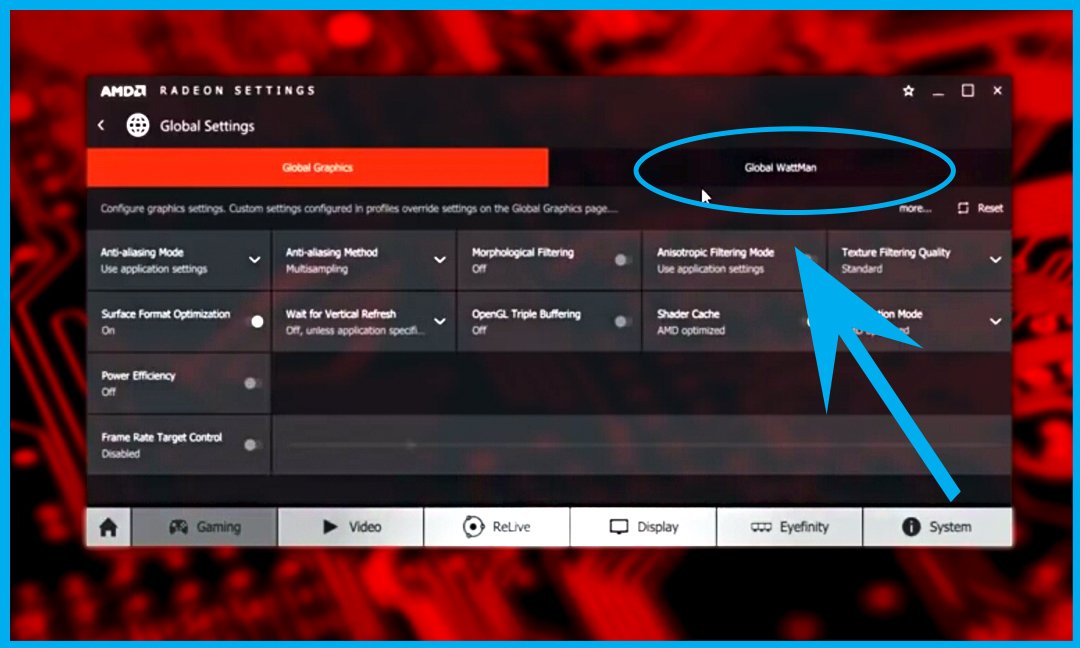This screenshot has width=1080, height=648.
Task: Open the Video section
Action: [x=351, y=527]
